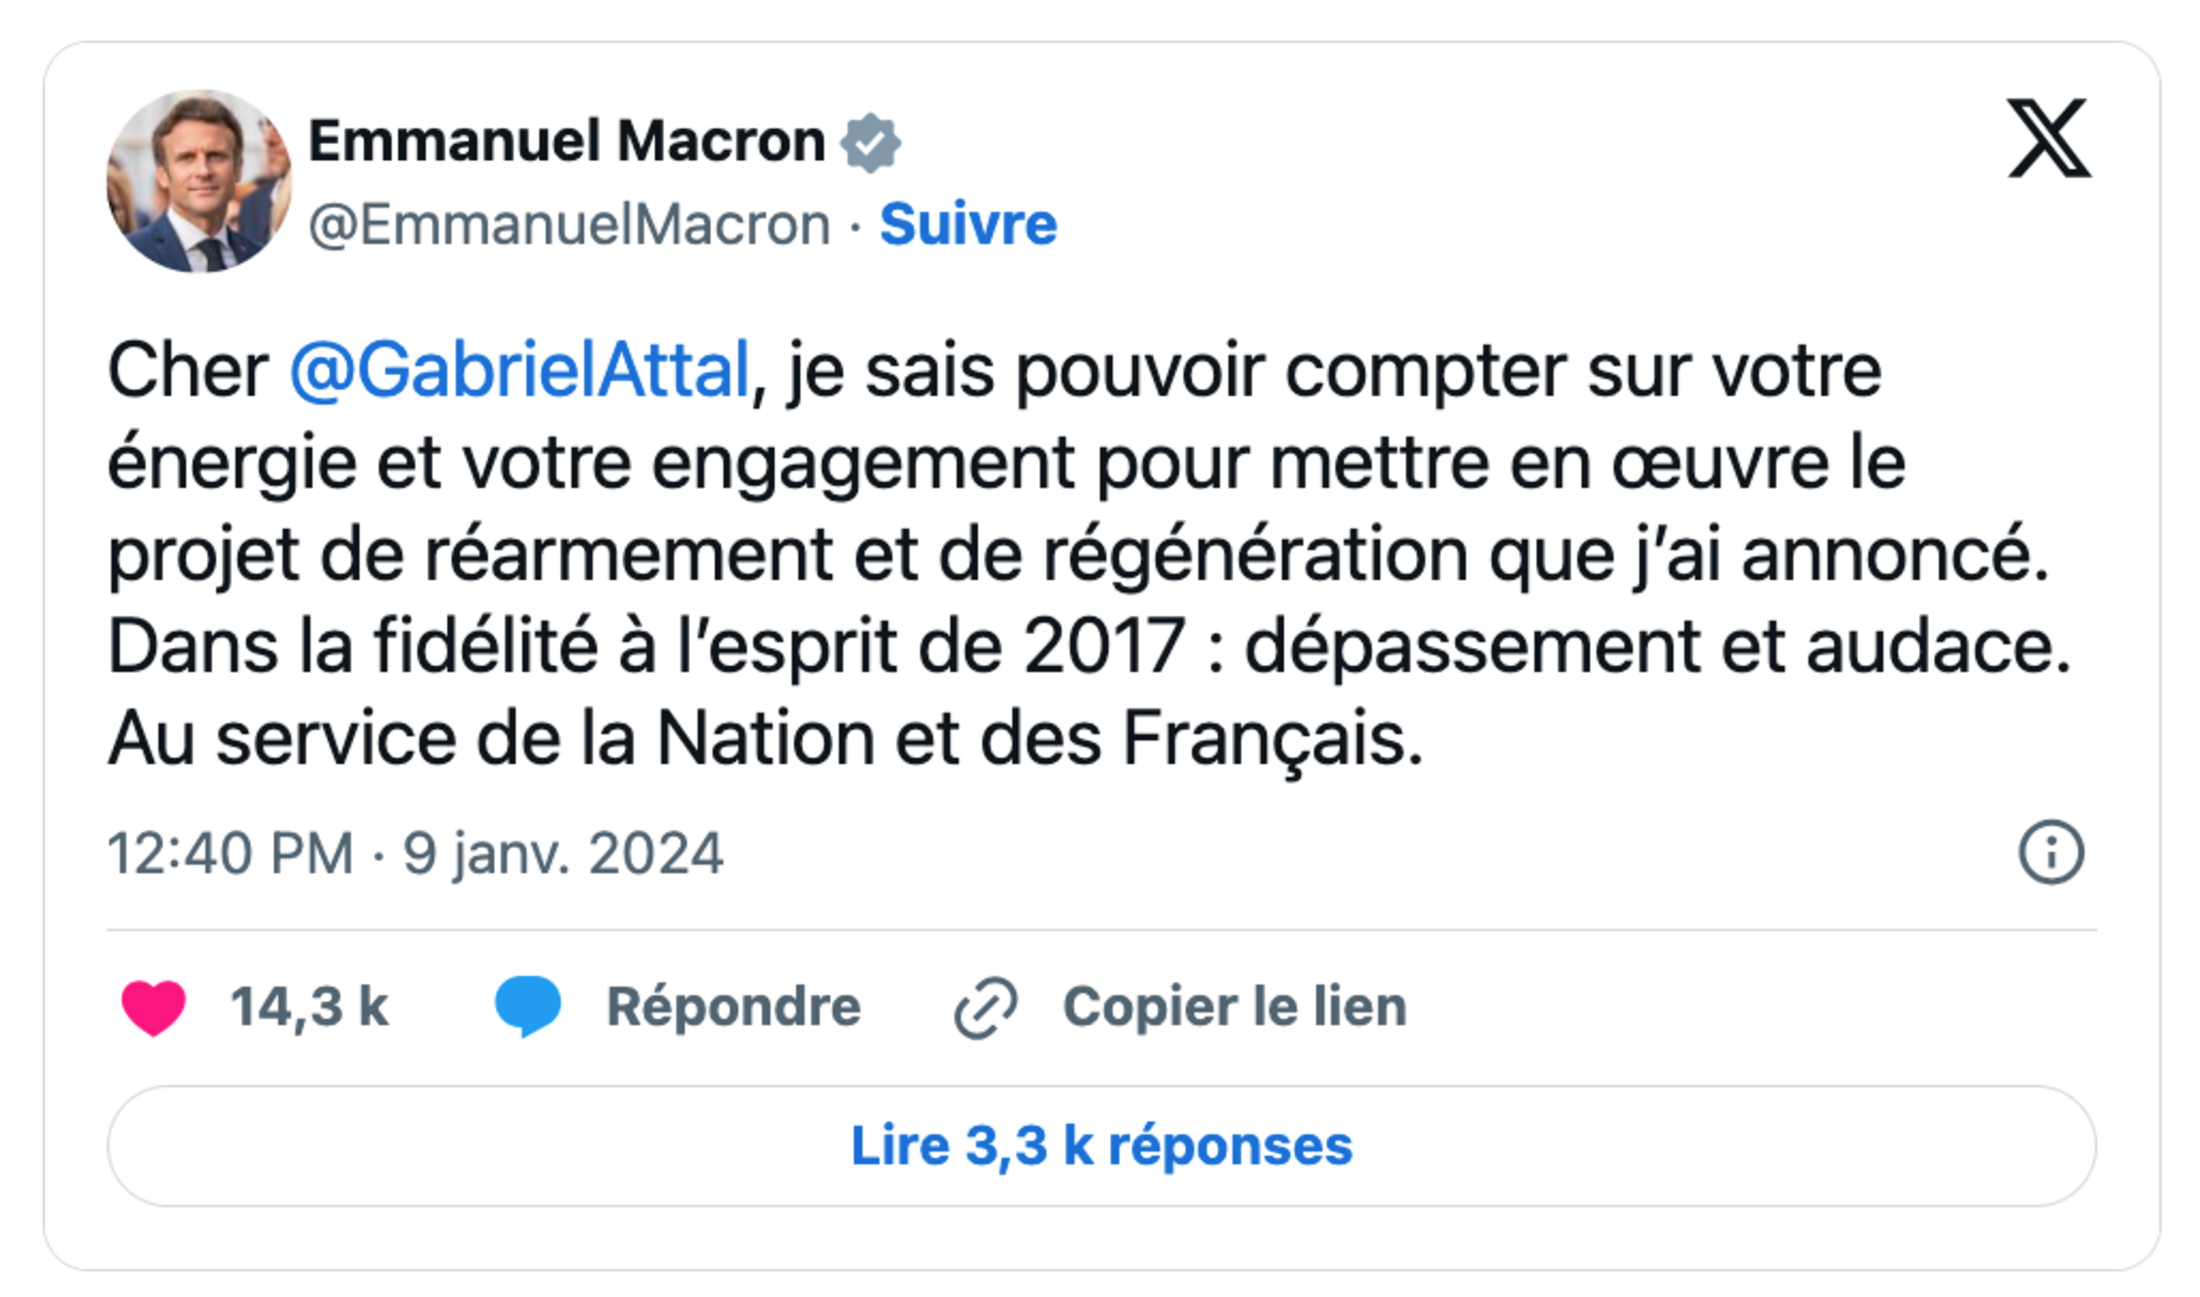Screen dimensions: 2200x1297
Task: Select the Copier le lien text
Action: [x=1234, y=1006]
